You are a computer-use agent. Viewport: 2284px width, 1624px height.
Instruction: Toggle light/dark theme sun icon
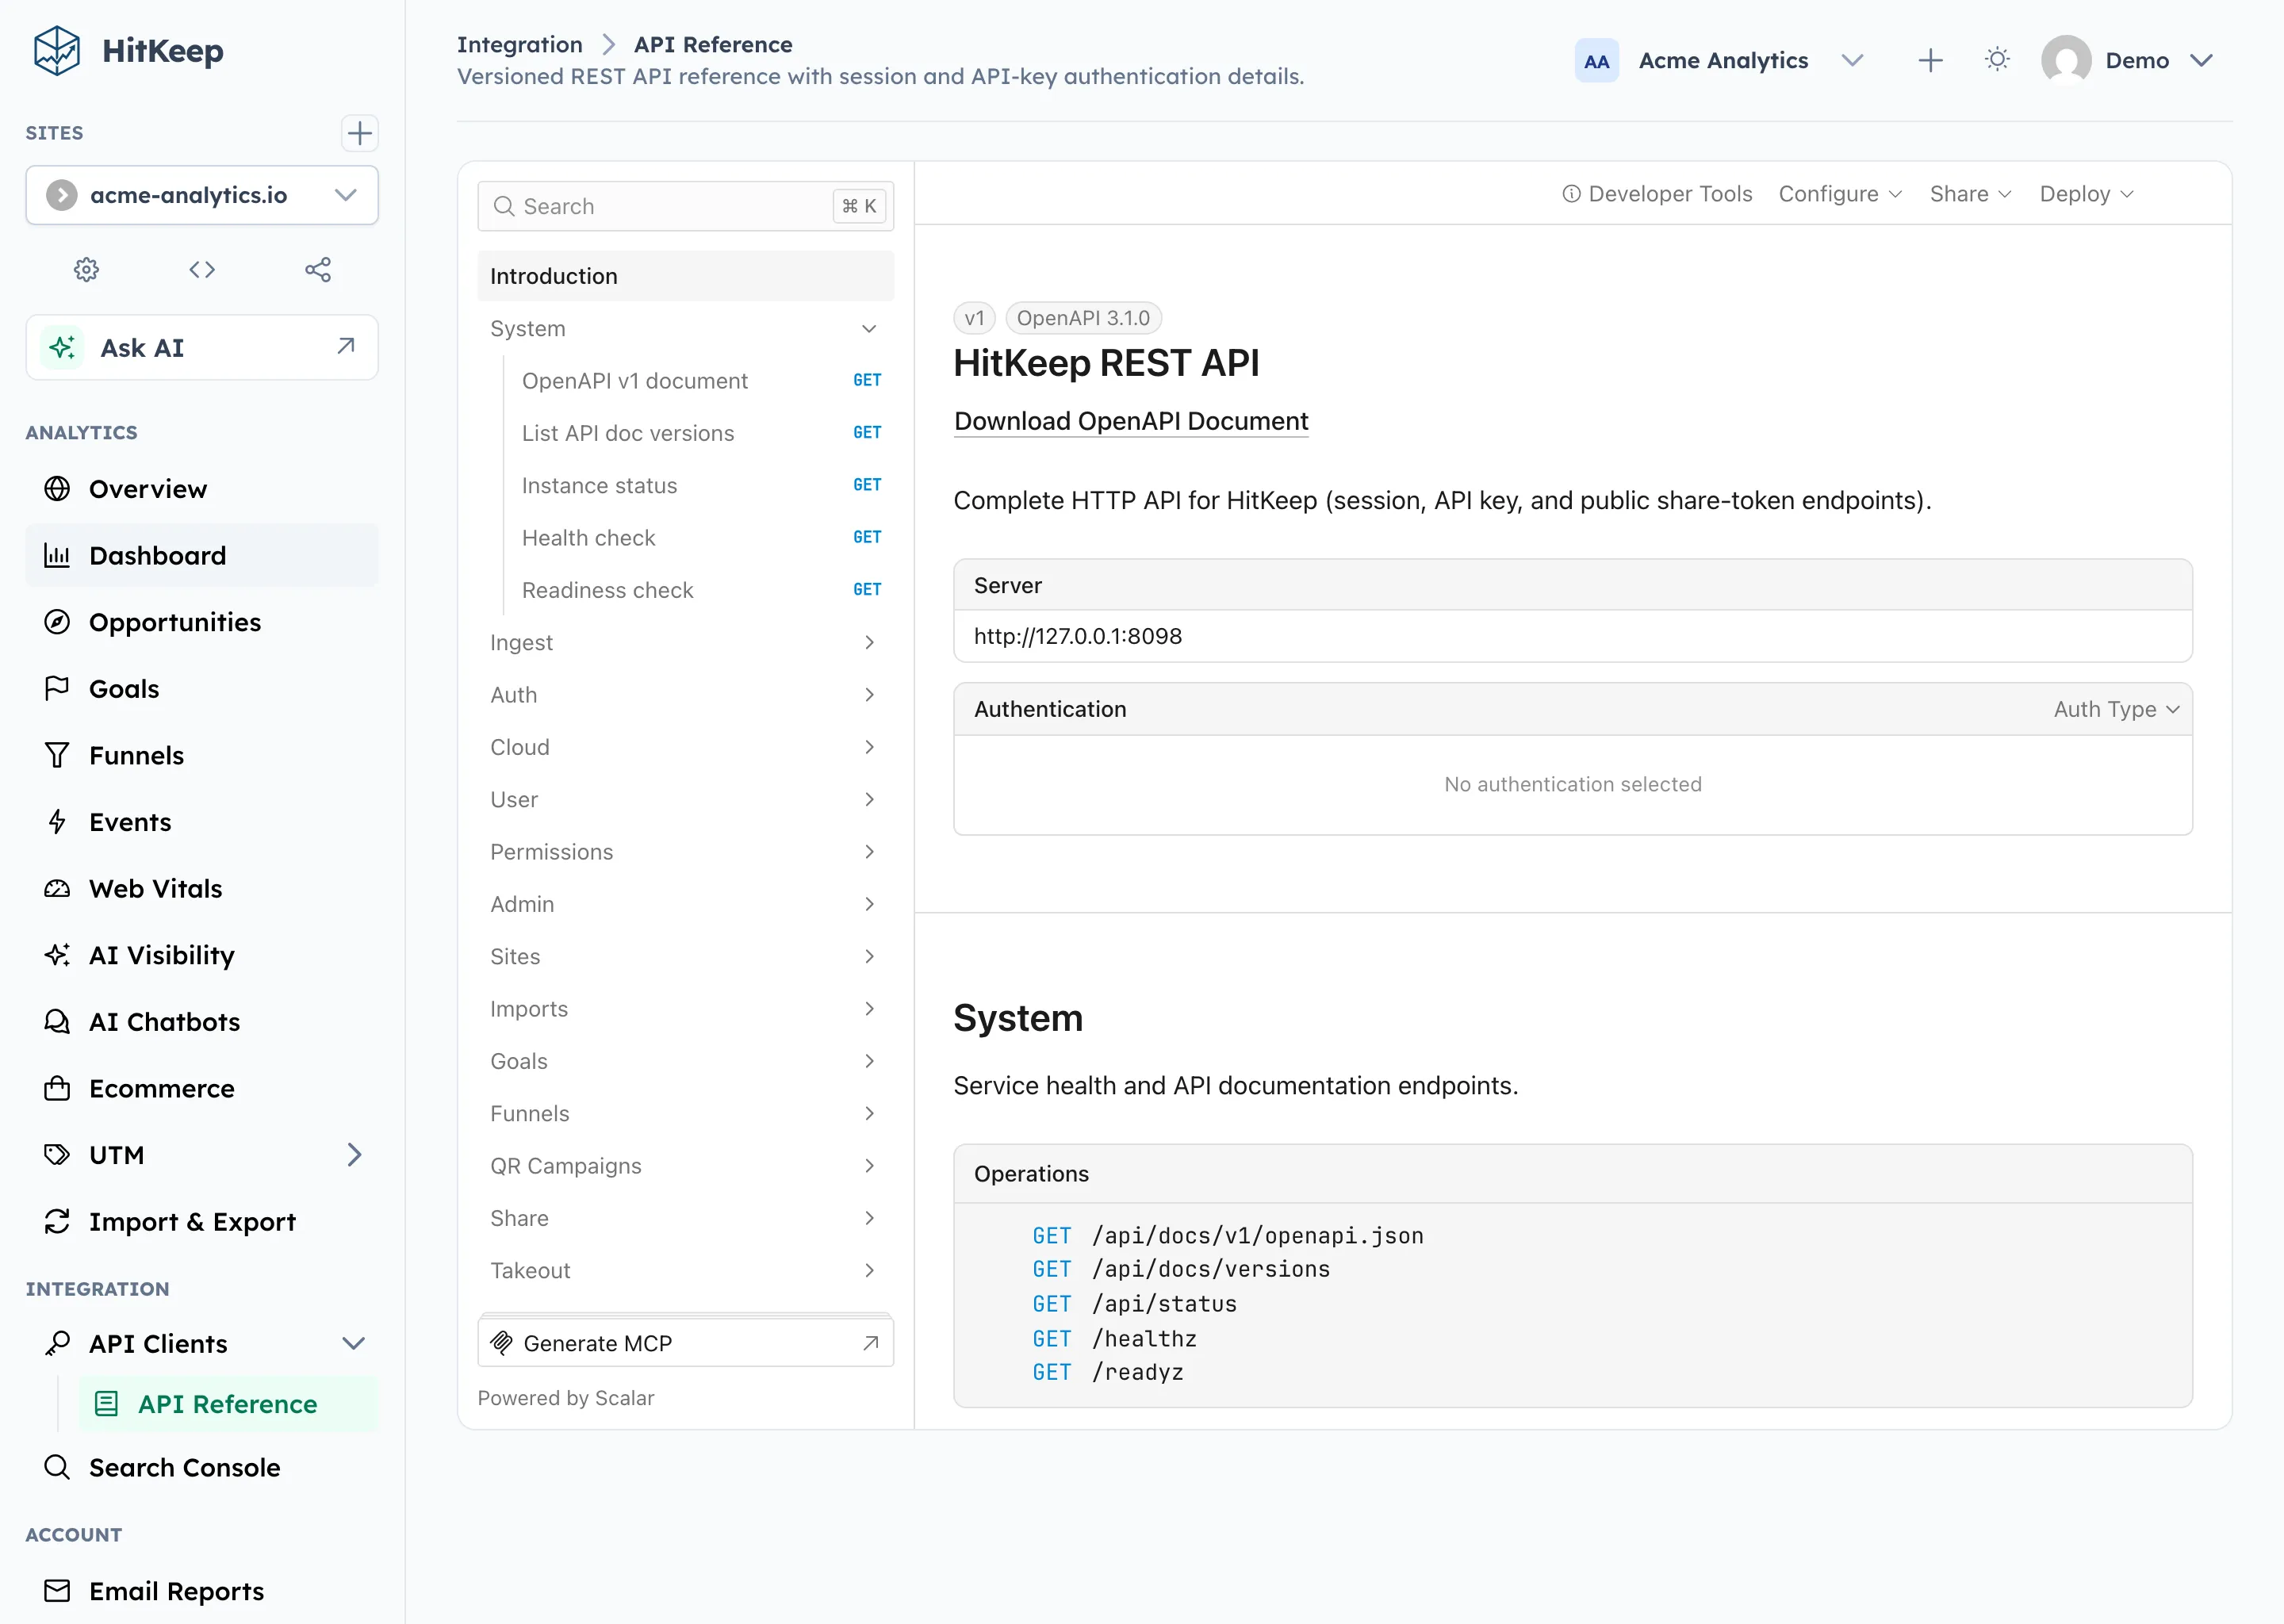[1997, 60]
